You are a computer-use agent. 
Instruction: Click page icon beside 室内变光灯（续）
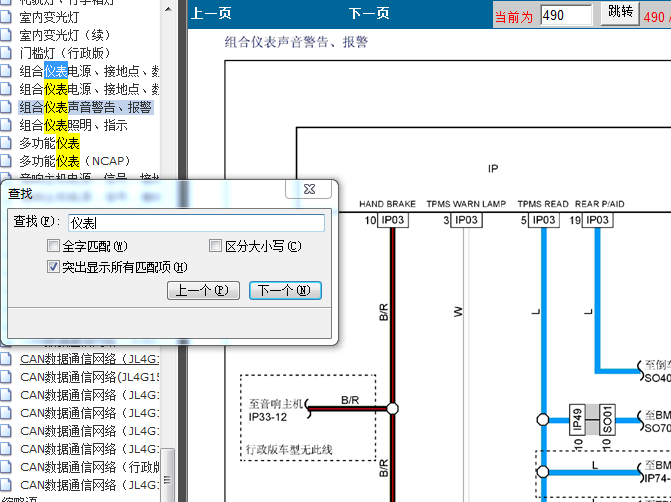coord(6,35)
